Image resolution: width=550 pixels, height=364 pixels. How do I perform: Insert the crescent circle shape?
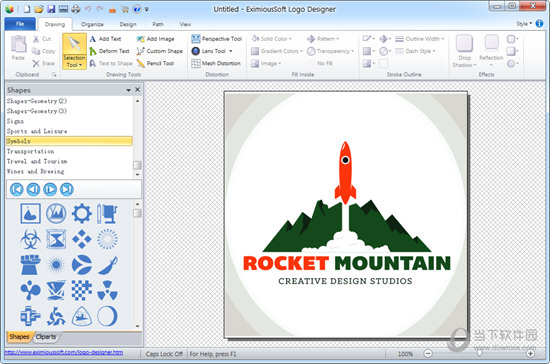pos(107,316)
